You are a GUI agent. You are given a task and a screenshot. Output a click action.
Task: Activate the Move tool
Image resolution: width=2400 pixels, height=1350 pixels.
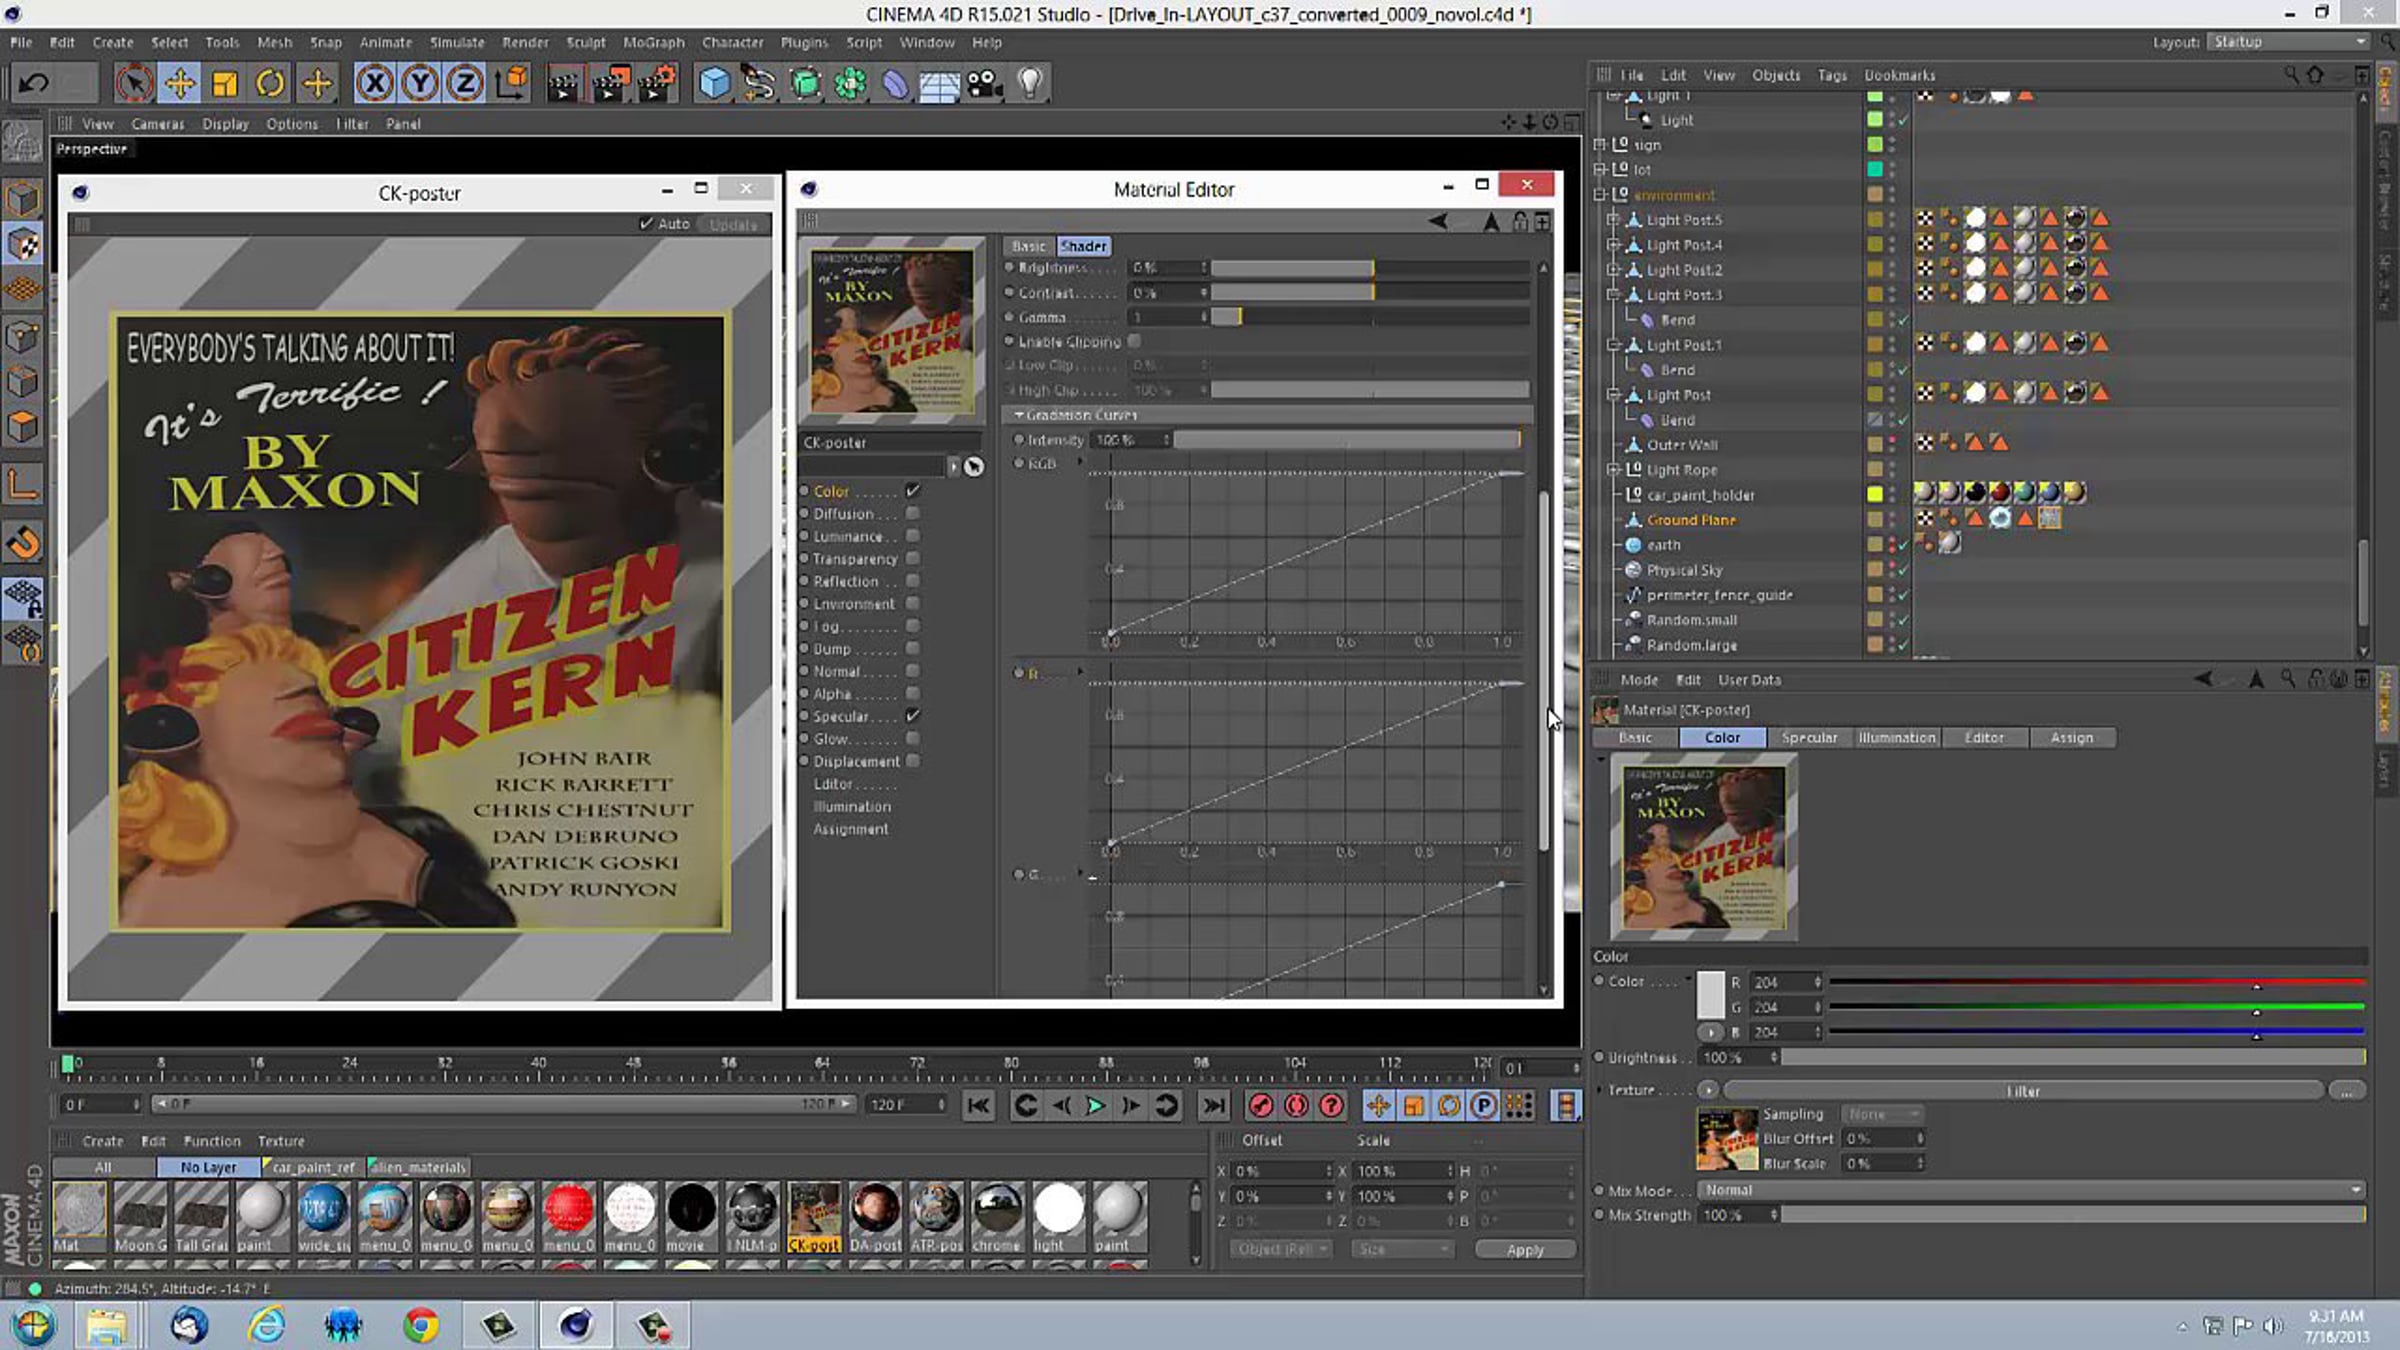tap(180, 84)
